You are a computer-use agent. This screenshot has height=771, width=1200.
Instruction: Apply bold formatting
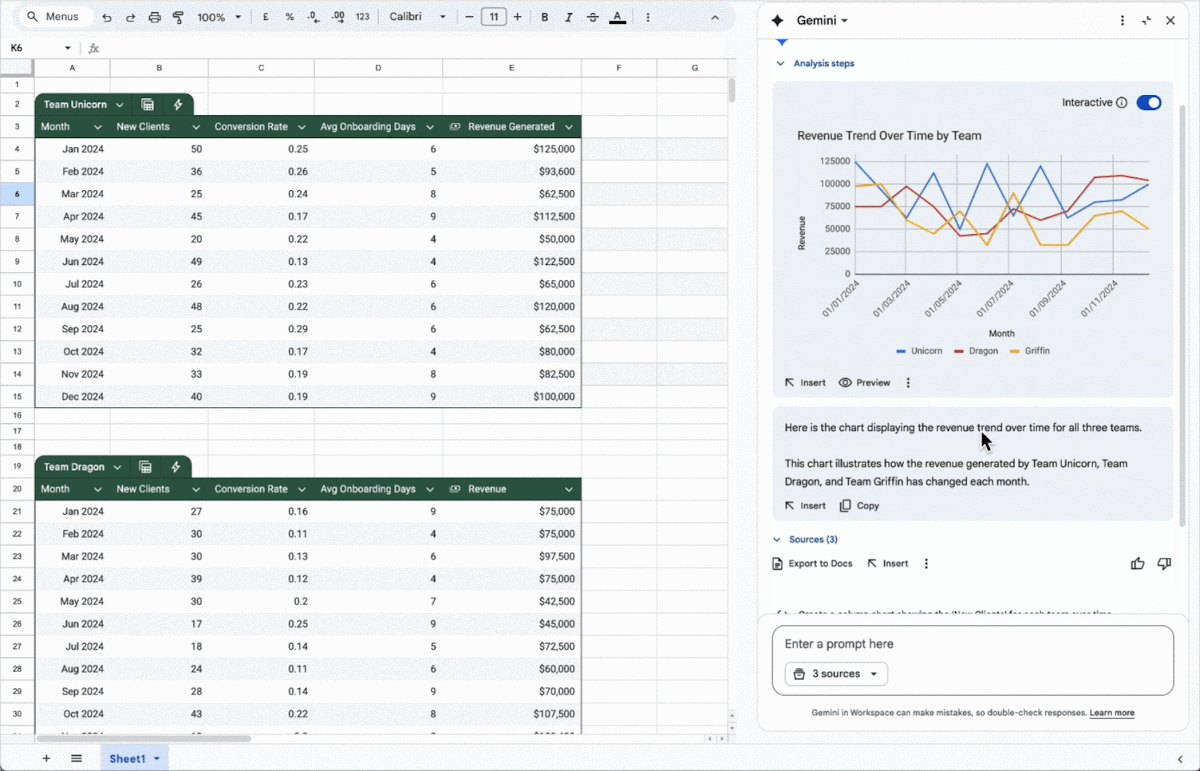point(545,17)
